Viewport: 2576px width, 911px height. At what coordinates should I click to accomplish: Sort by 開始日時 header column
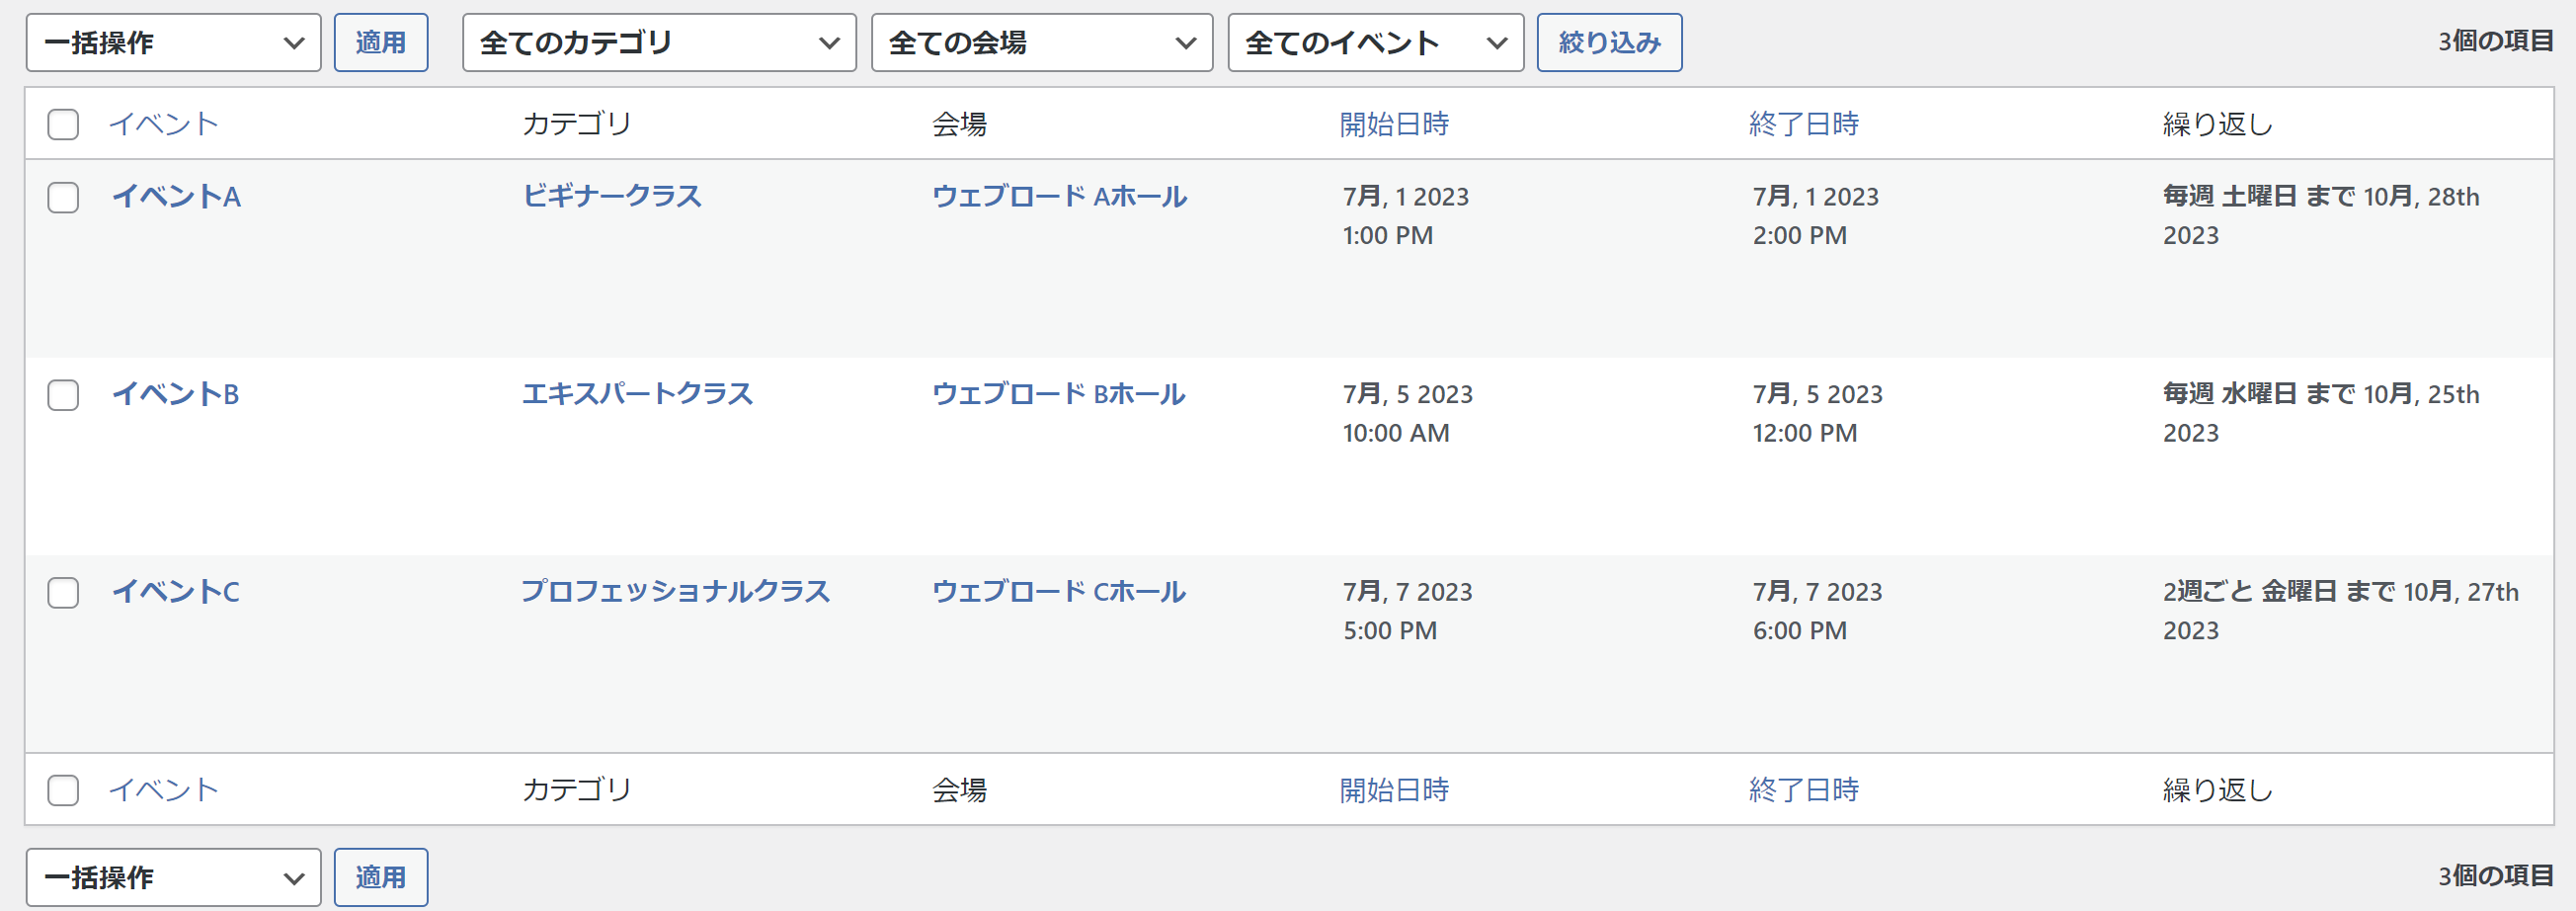coord(1394,124)
